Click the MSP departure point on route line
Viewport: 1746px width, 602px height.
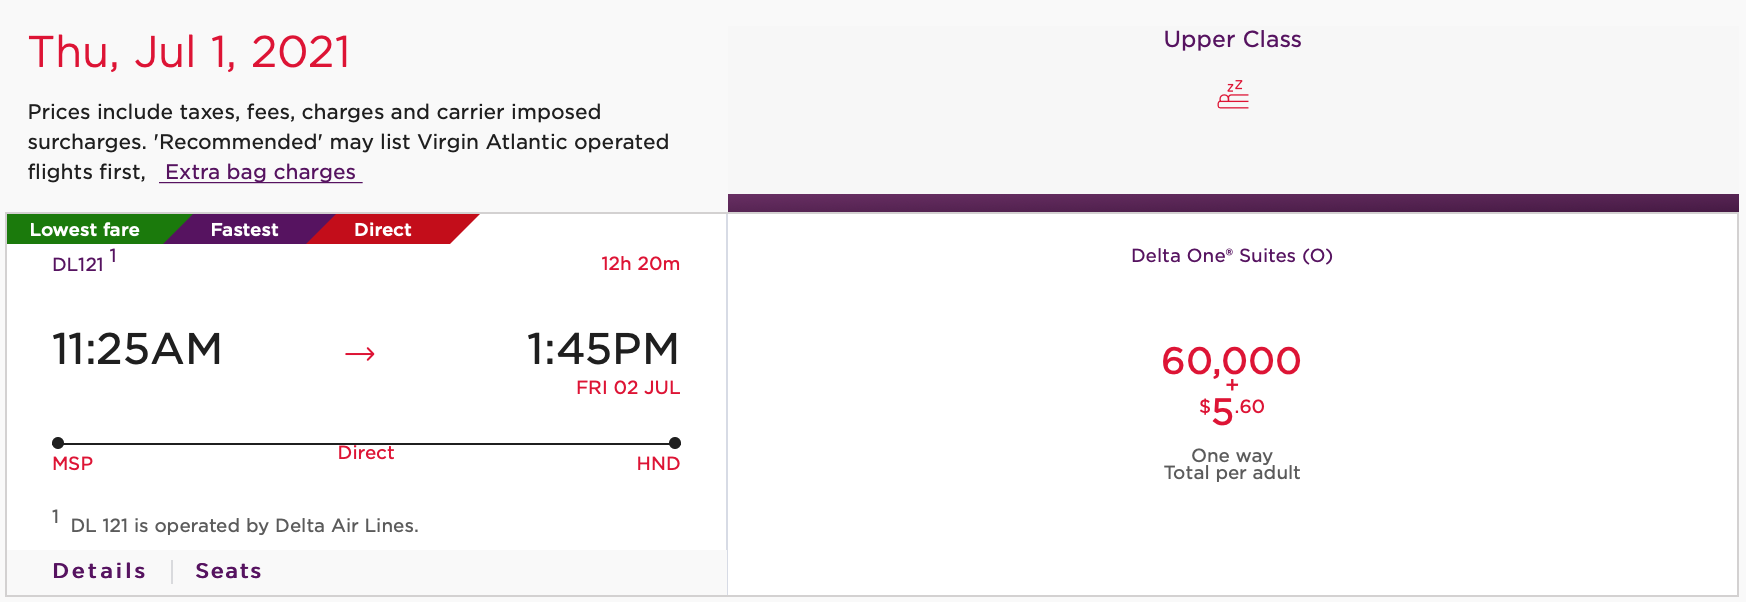click(x=58, y=440)
